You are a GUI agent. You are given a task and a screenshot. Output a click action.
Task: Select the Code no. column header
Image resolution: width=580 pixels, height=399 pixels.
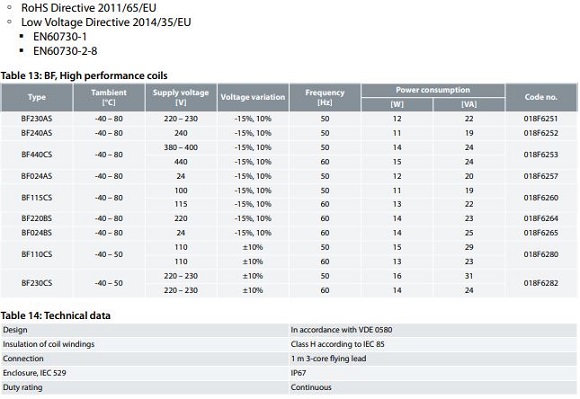pos(541,97)
